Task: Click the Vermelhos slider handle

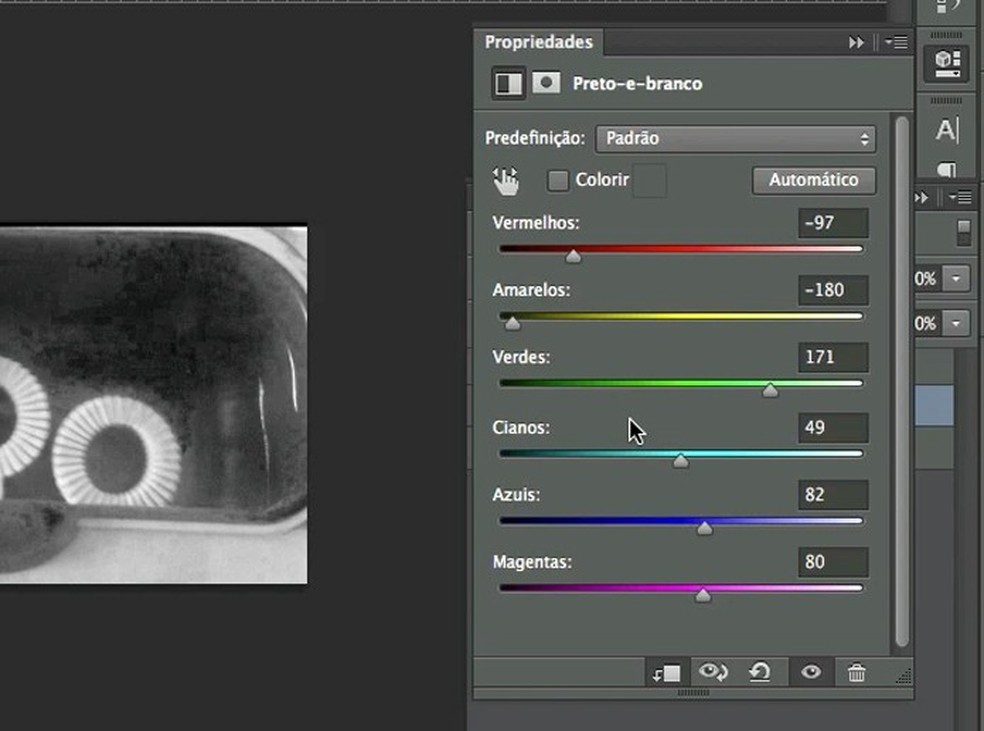Action: 573,257
